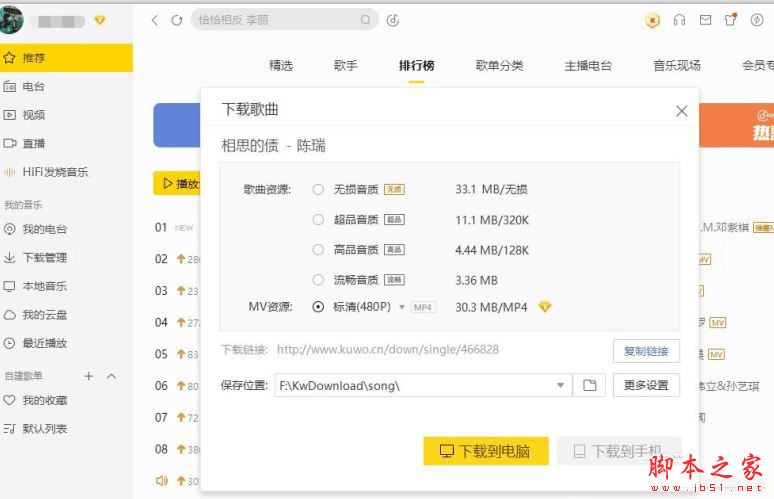
Task: Click the search magnifier icon
Action: click(365, 20)
